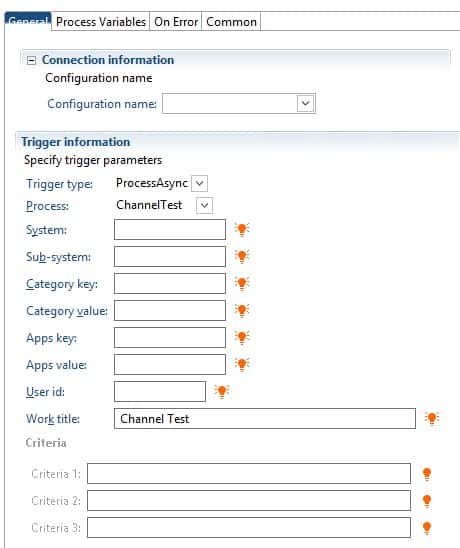Focus the System text field
The width and height of the screenshot is (460, 548).
[x=170, y=229]
